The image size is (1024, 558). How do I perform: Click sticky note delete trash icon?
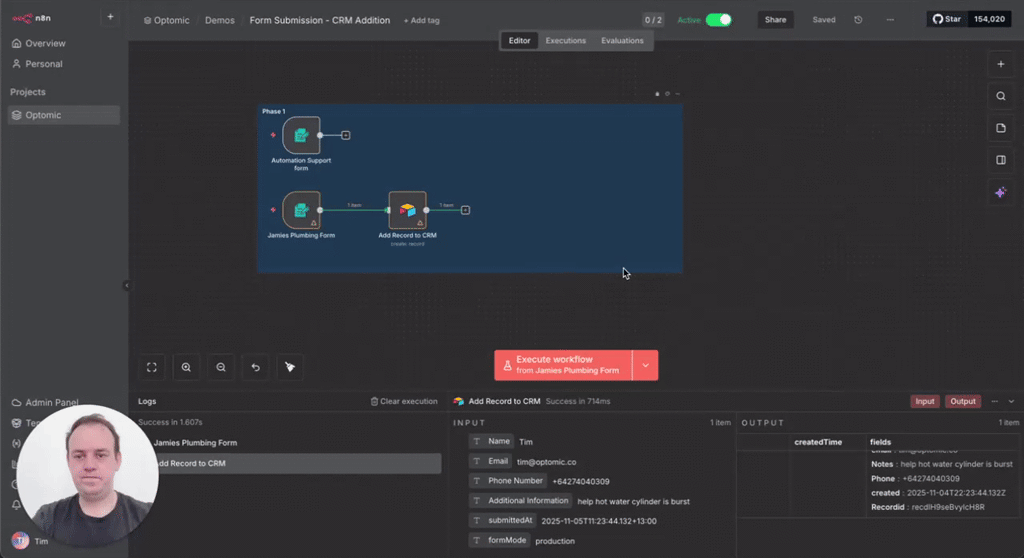pos(657,94)
